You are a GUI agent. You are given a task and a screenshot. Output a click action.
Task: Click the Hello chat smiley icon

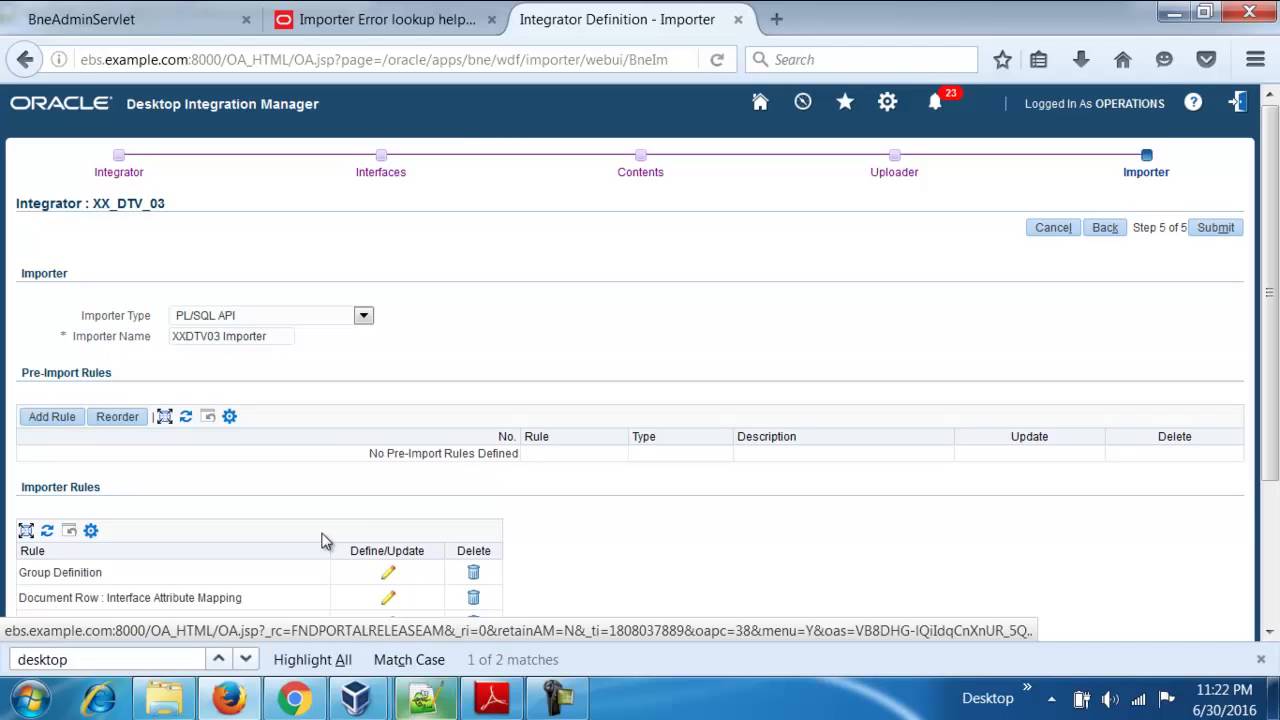click(x=1164, y=59)
